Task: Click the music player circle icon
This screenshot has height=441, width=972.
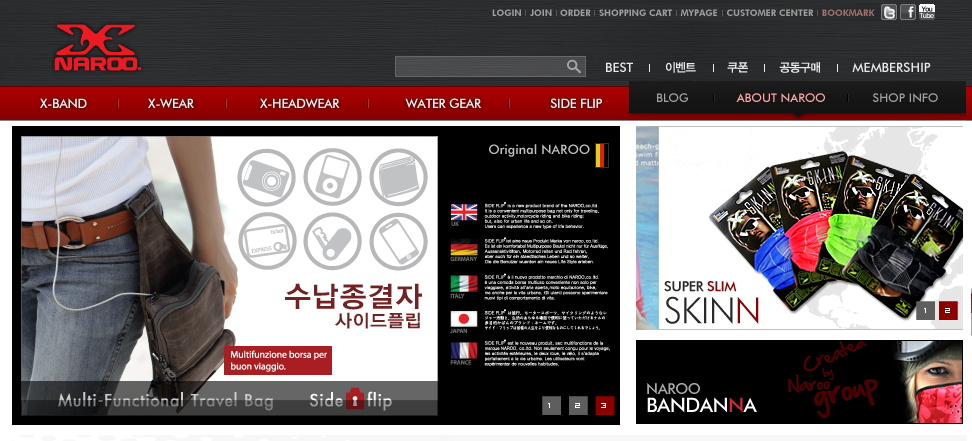Action: [332, 177]
